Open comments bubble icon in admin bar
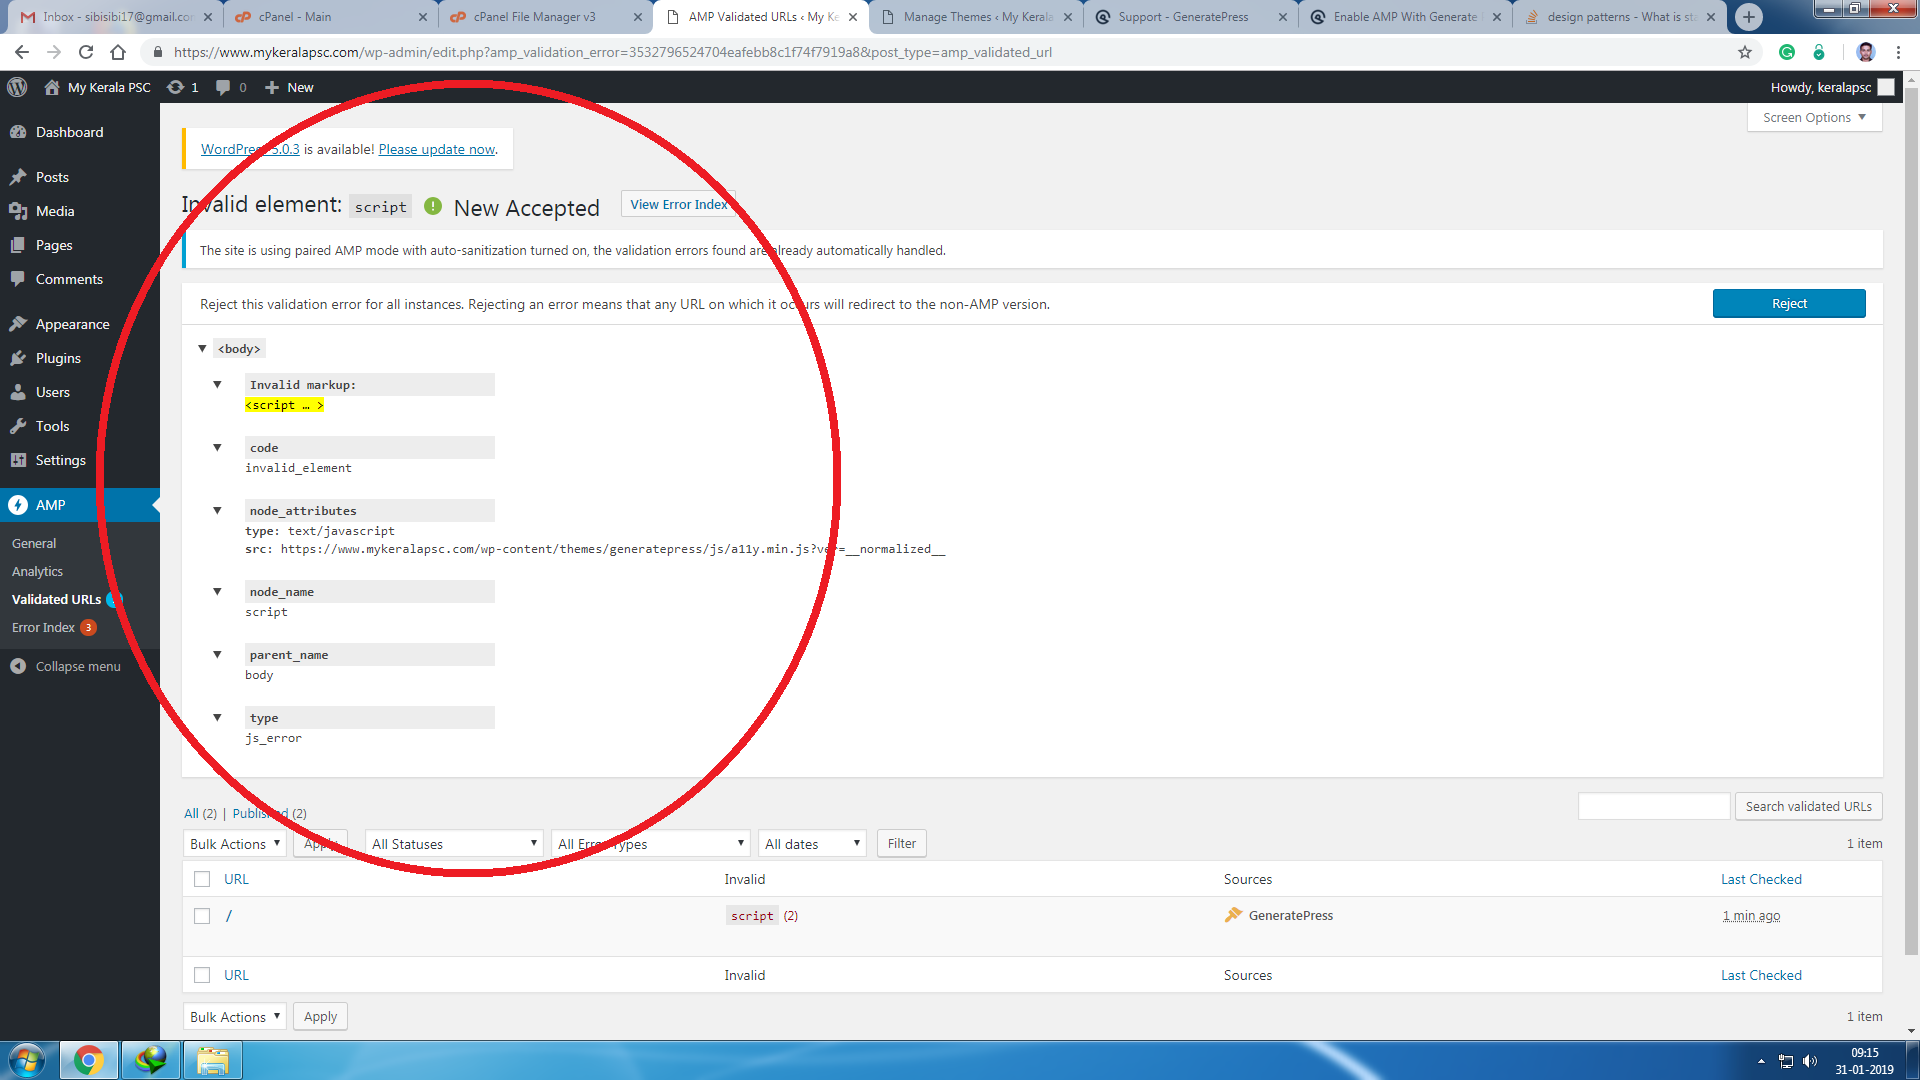This screenshot has height=1080, width=1920. (x=223, y=87)
